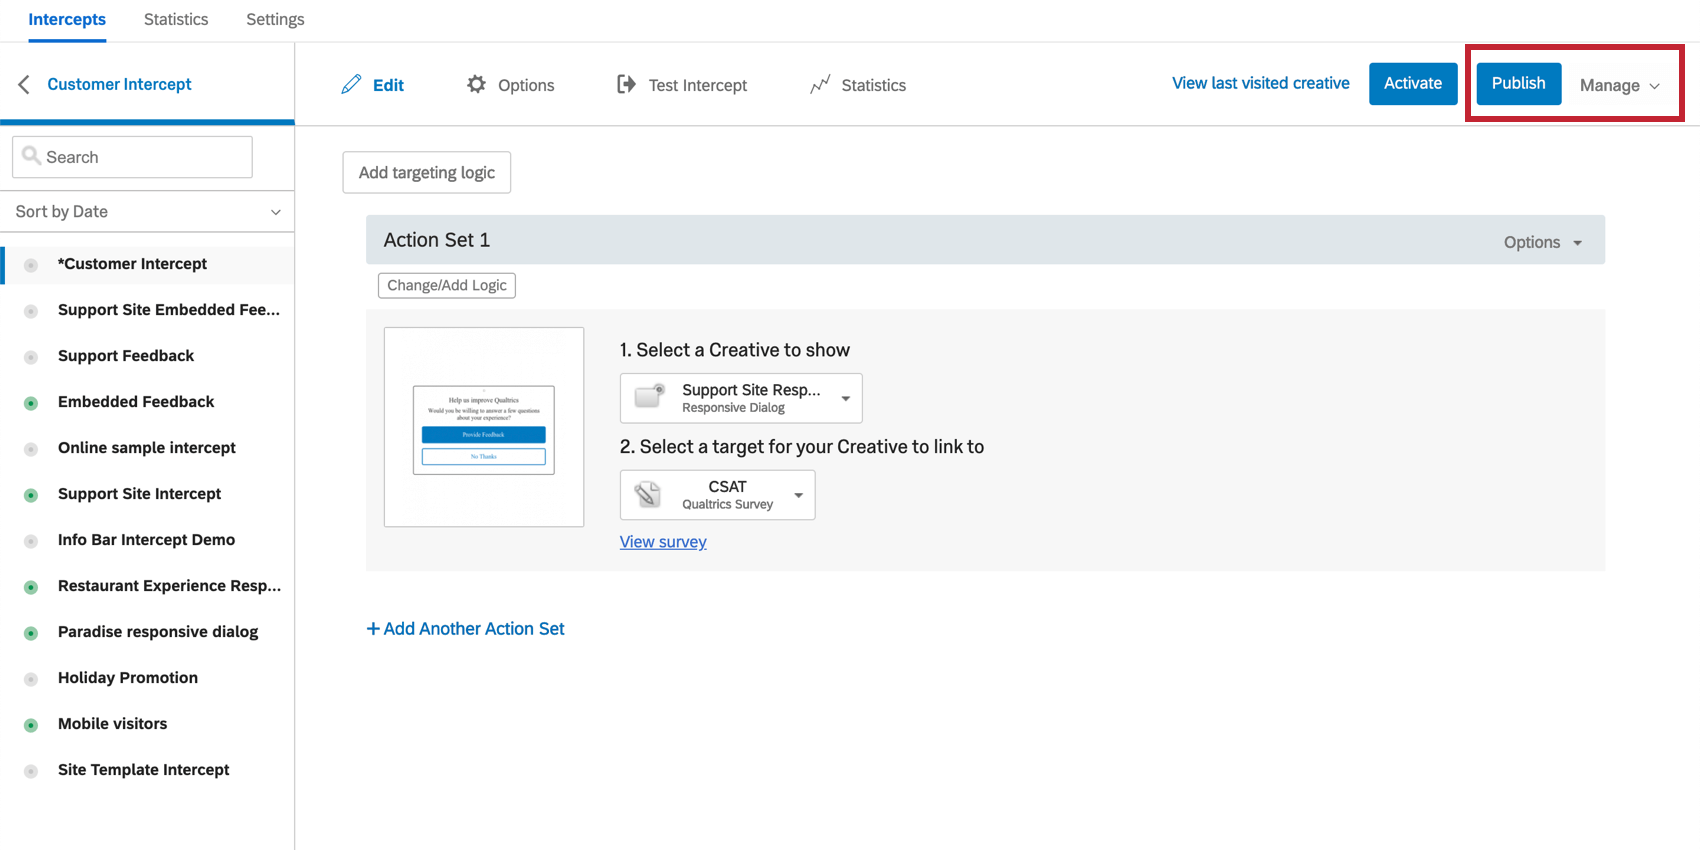The width and height of the screenshot is (1700, 850).
Task: Click the Test Intercept arrow icon
Action: tap(626, 85)
